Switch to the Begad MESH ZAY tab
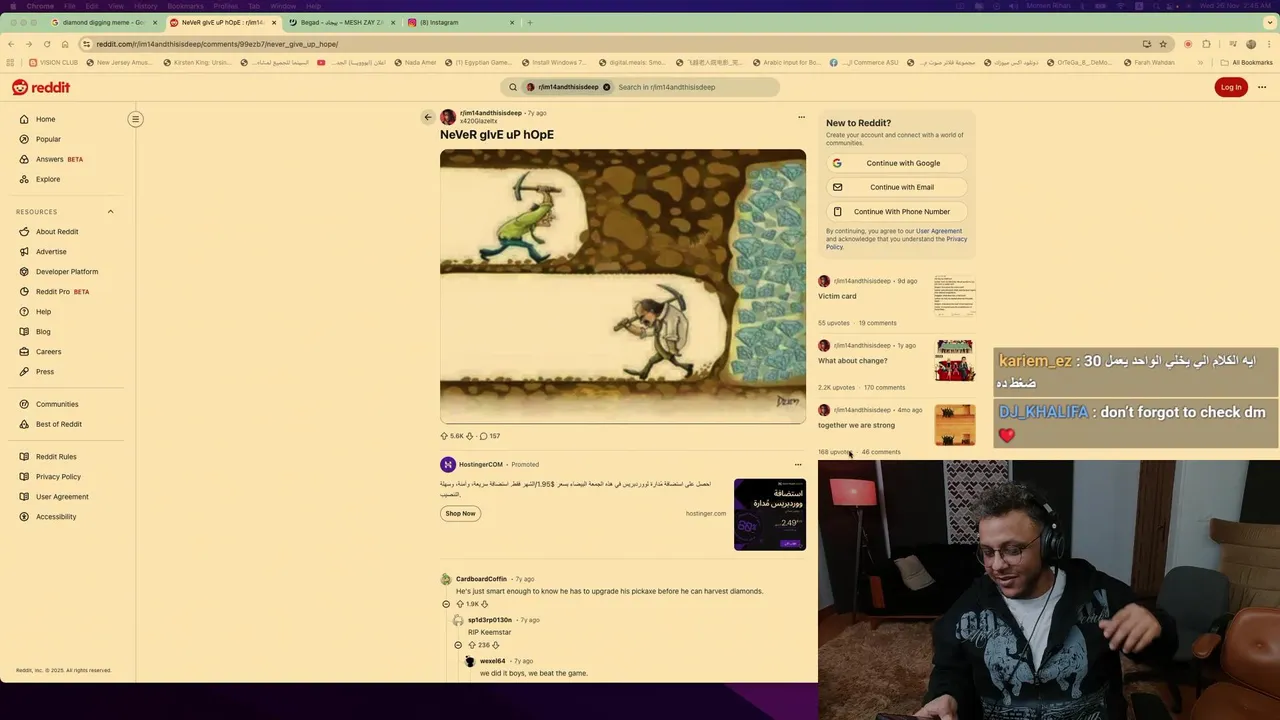 [342, 22]
